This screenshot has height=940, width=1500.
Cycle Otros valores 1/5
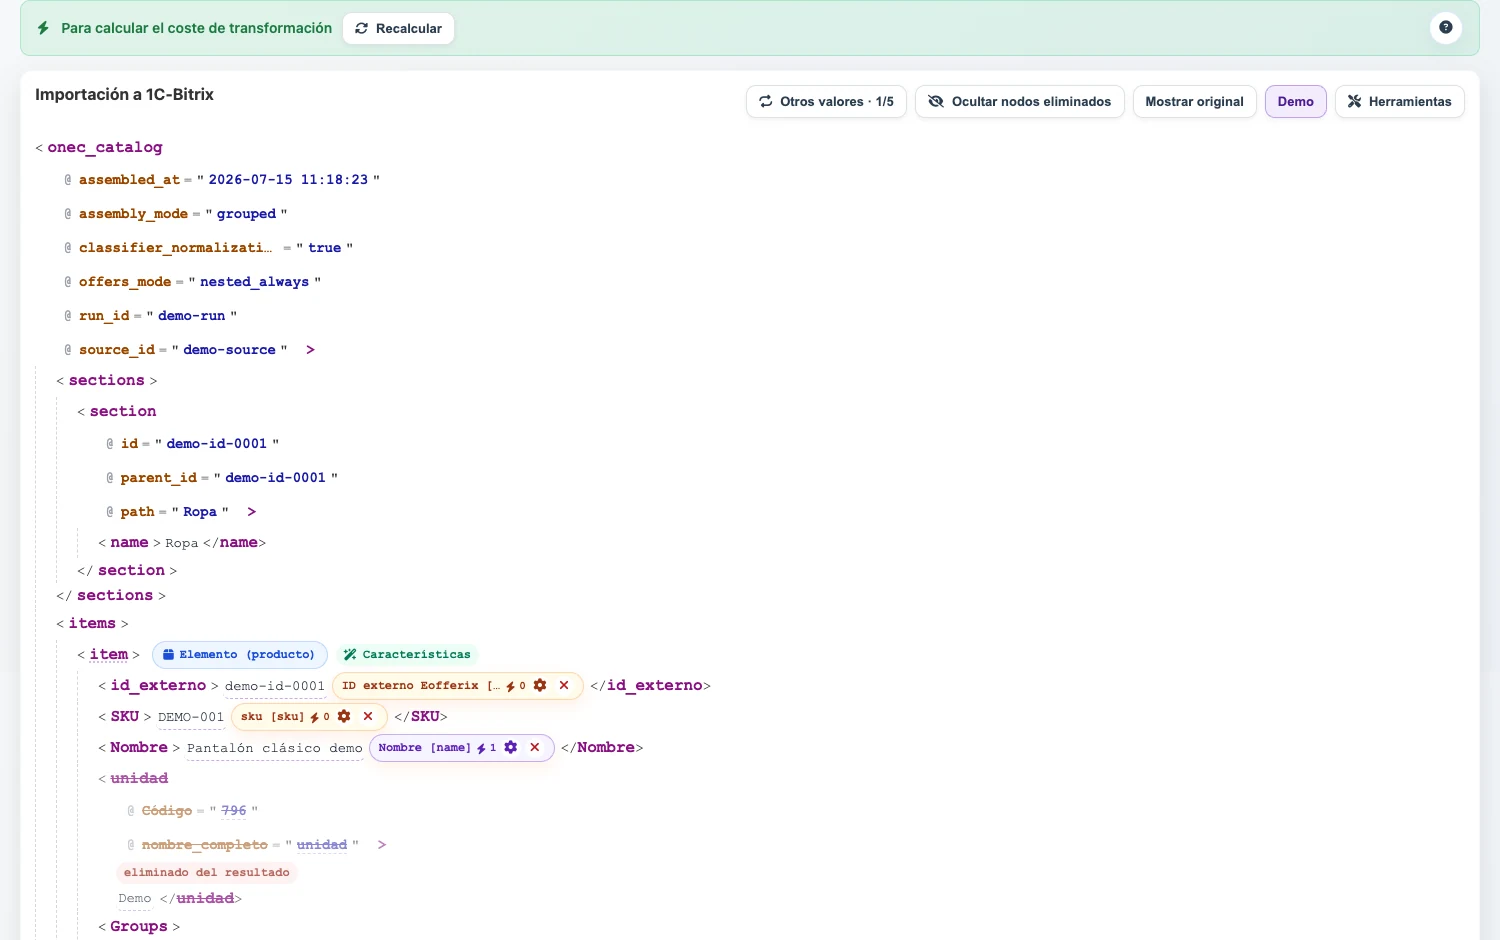(826, 101)
